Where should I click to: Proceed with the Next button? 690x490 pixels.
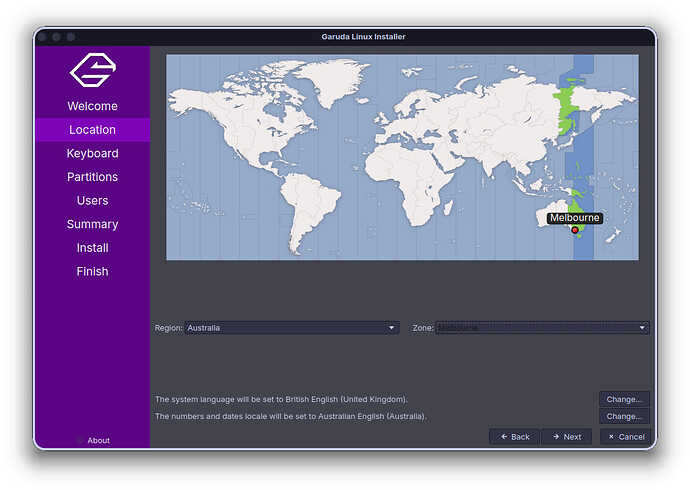[x=566, y=437]
